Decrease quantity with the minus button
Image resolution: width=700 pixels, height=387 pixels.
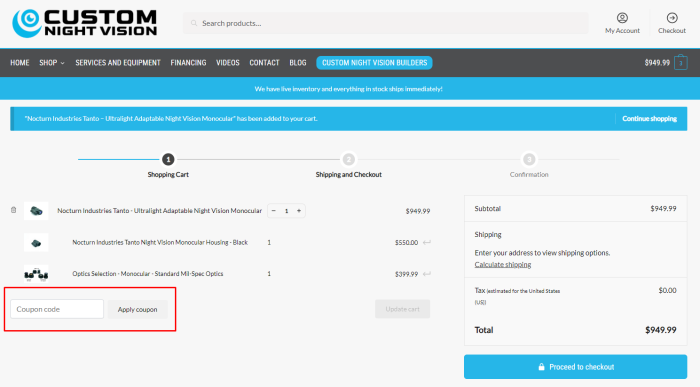pyautogui.click(x=274, y=211)
